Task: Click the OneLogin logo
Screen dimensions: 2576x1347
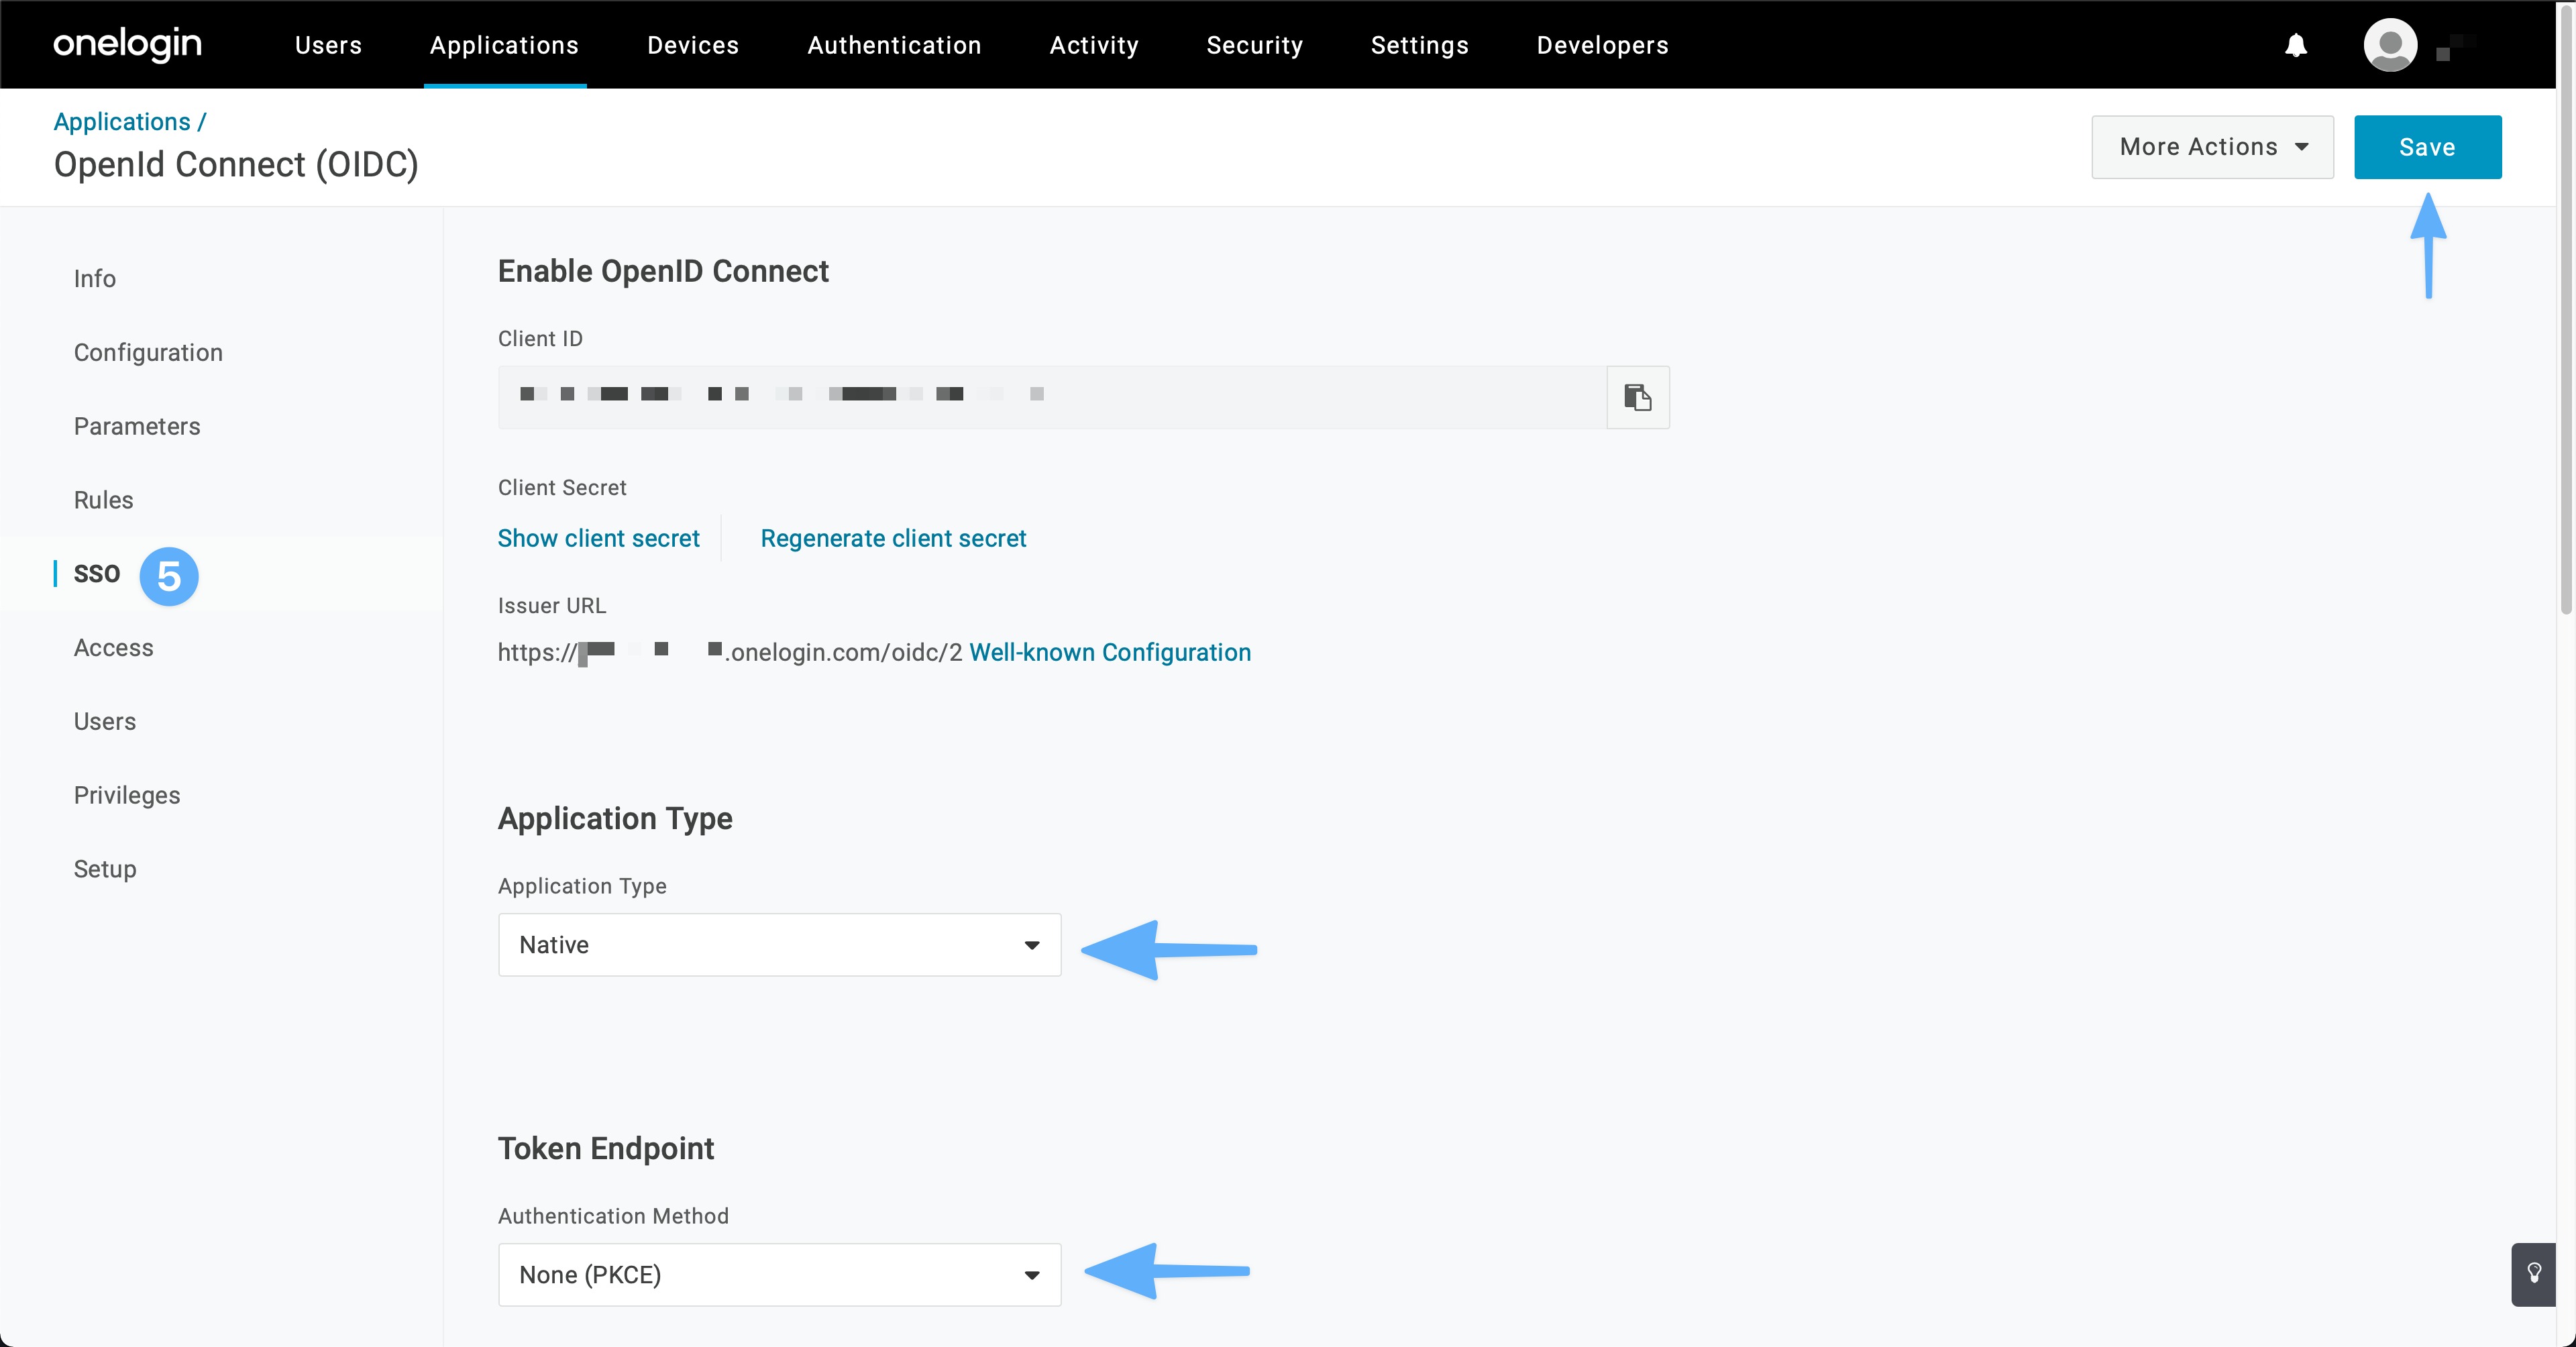Action: pos(127,45)
